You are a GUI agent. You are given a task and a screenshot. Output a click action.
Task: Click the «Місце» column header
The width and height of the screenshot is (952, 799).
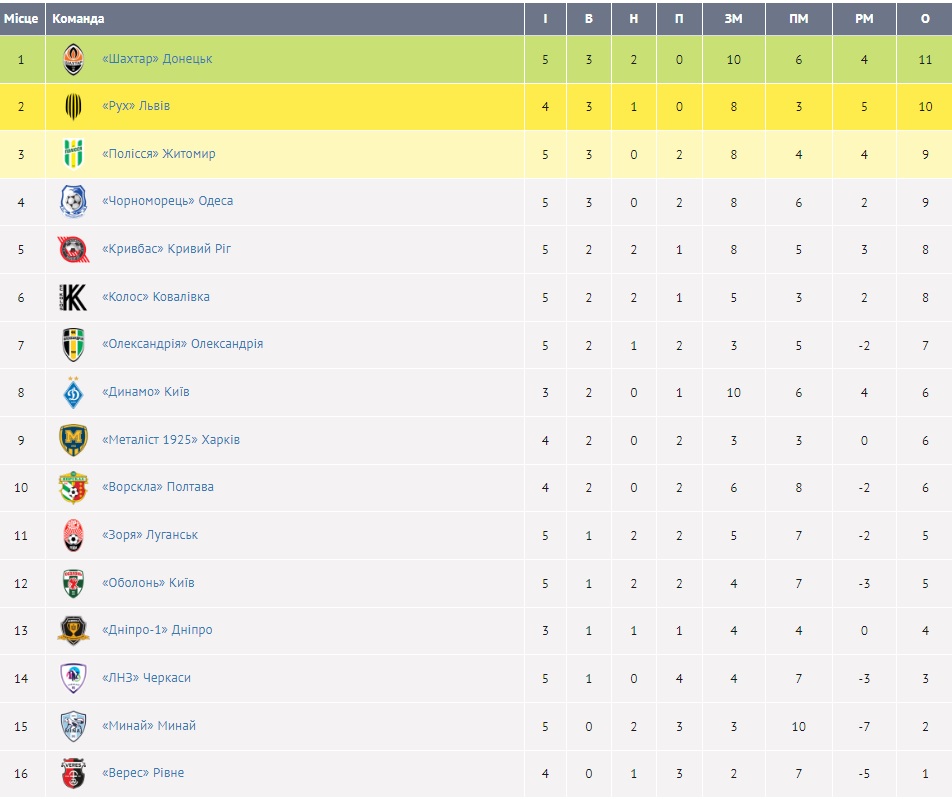[x=21, y=19]
